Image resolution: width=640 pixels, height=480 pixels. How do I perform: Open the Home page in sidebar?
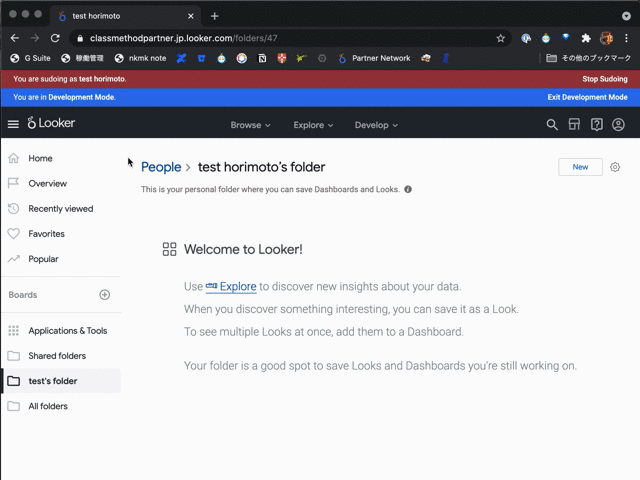(x=40, y=158)
